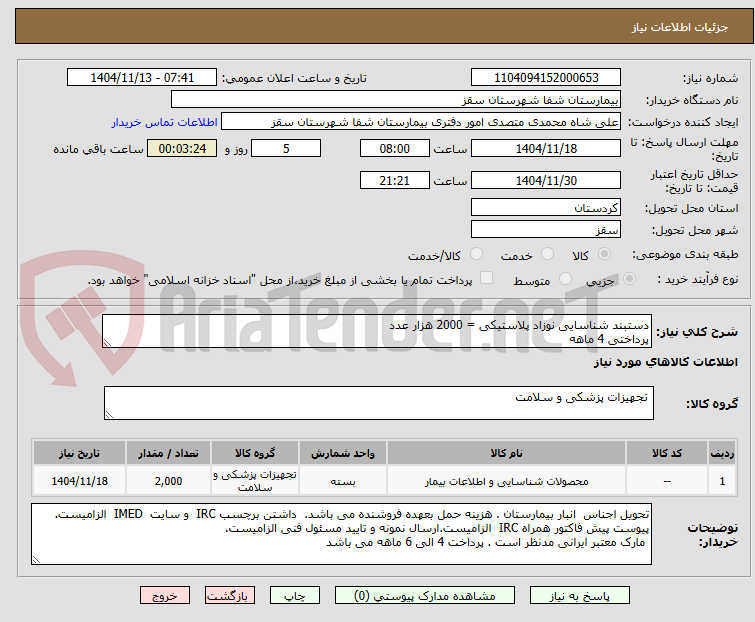Click the row number cell 1

[722, 480]
